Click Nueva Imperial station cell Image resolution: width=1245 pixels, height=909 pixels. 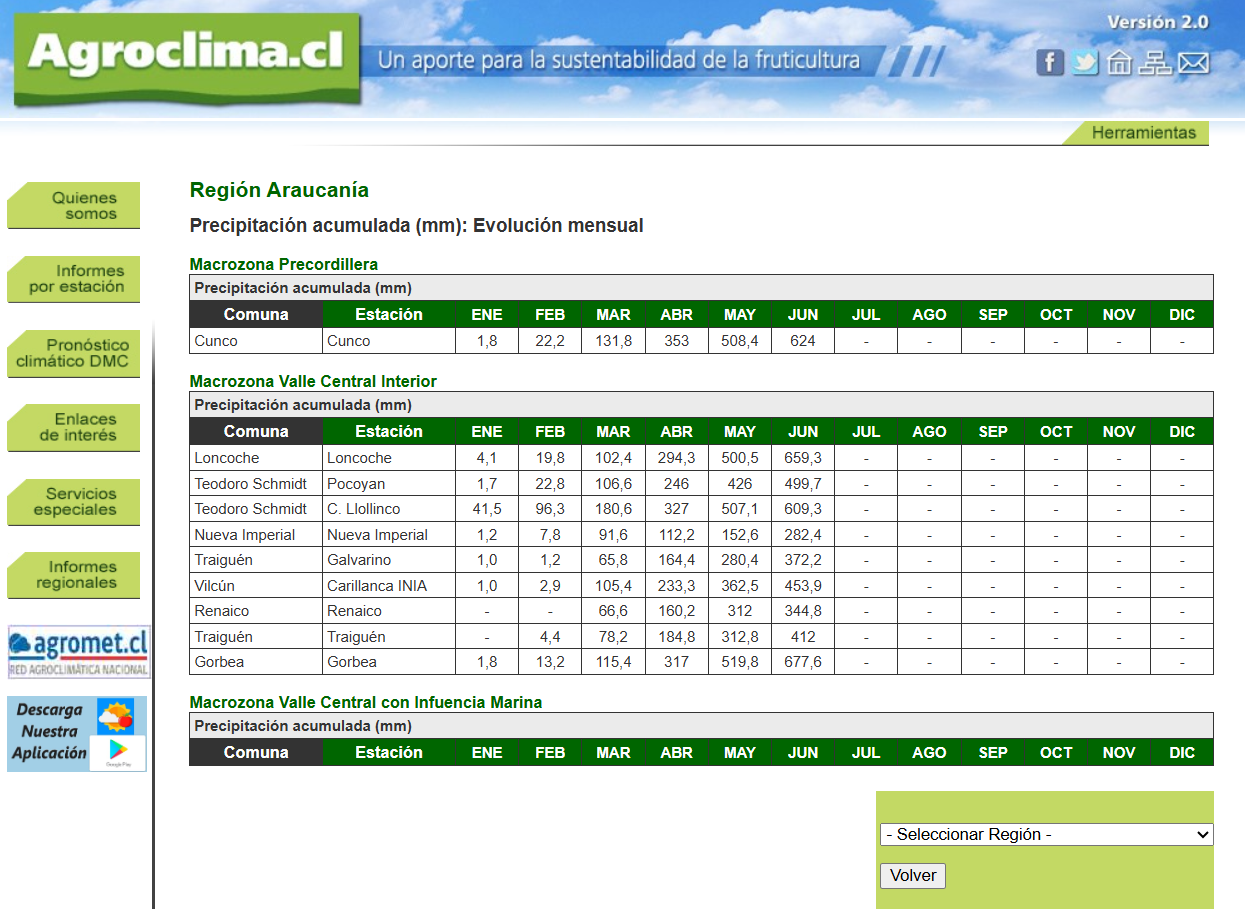[x=389, y=535]
